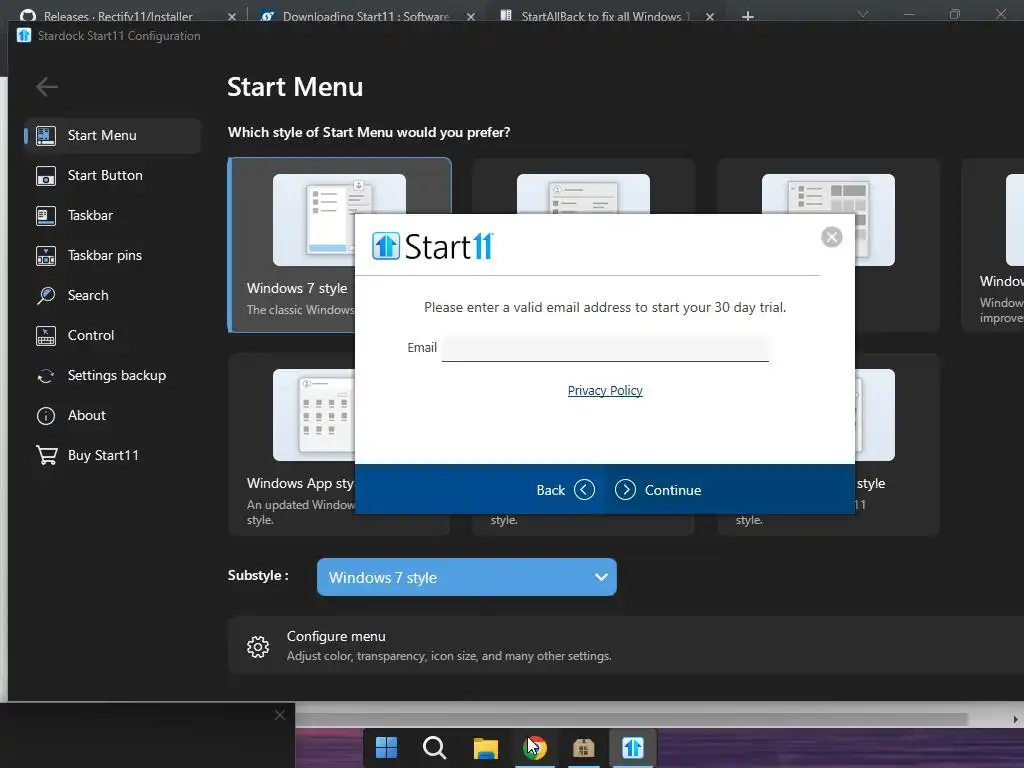
Task: Open taskbar Search
Action: coord(434,748)
